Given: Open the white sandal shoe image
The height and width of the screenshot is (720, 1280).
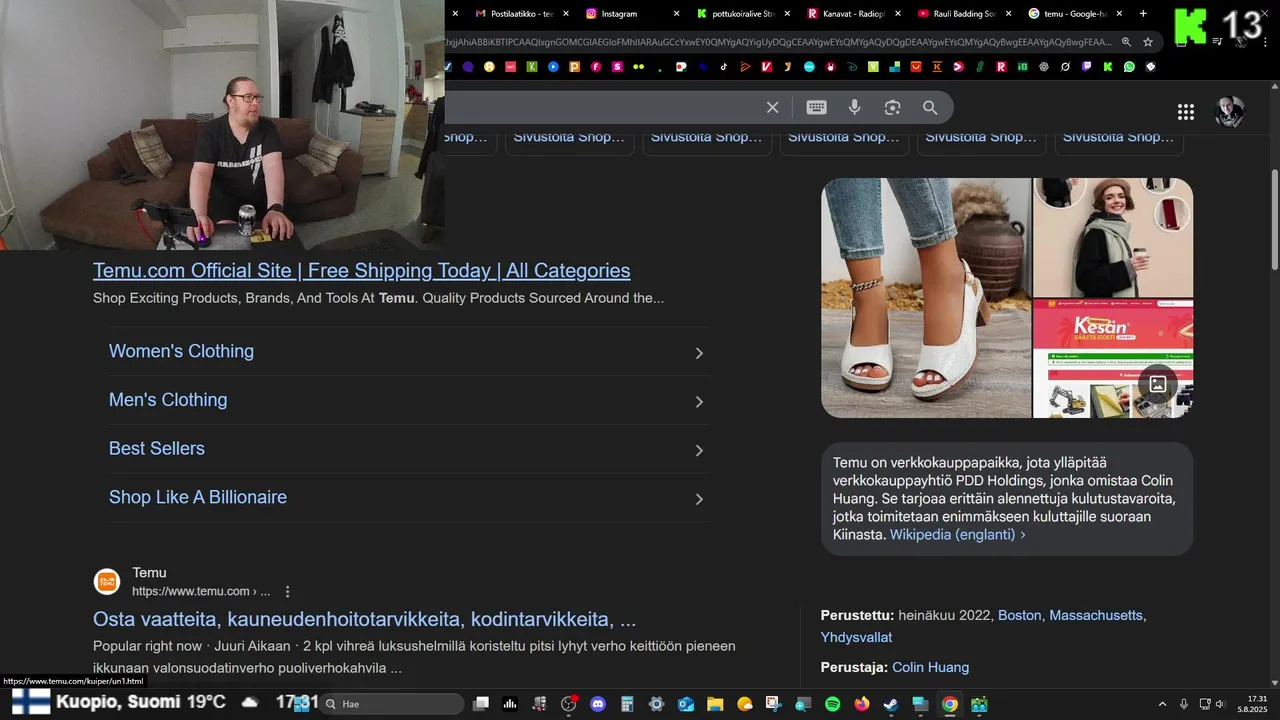Looking at the screenshot, I should [x=925, y=298].
